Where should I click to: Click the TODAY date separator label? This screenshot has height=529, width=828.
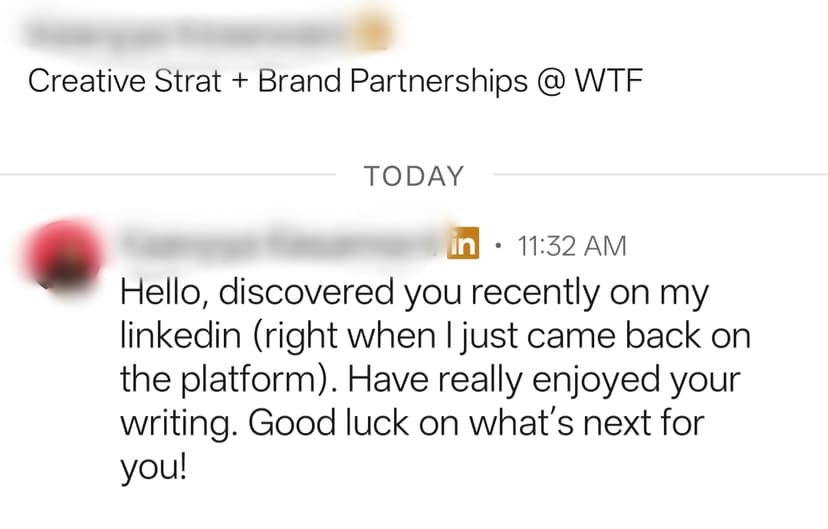pyautogui.click(x=414, y=177)
